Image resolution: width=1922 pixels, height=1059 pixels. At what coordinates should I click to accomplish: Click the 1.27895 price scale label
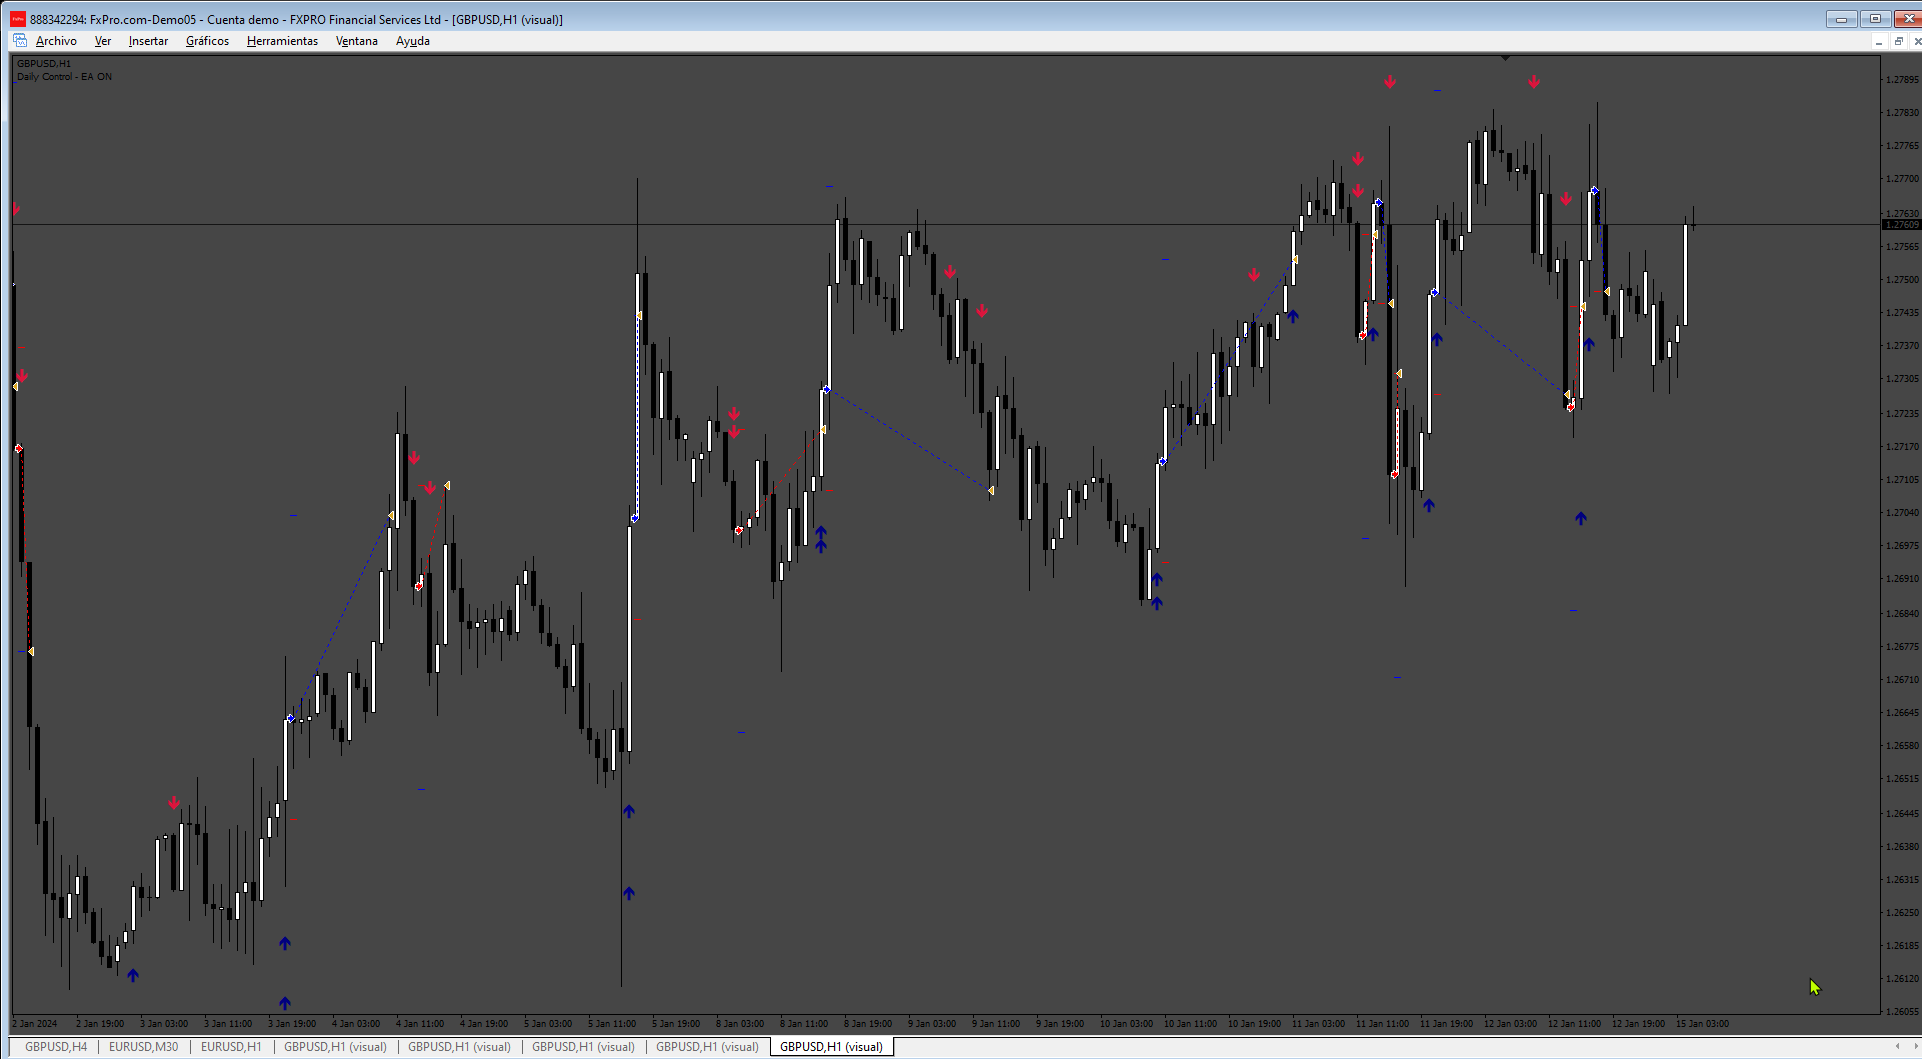1902,80
